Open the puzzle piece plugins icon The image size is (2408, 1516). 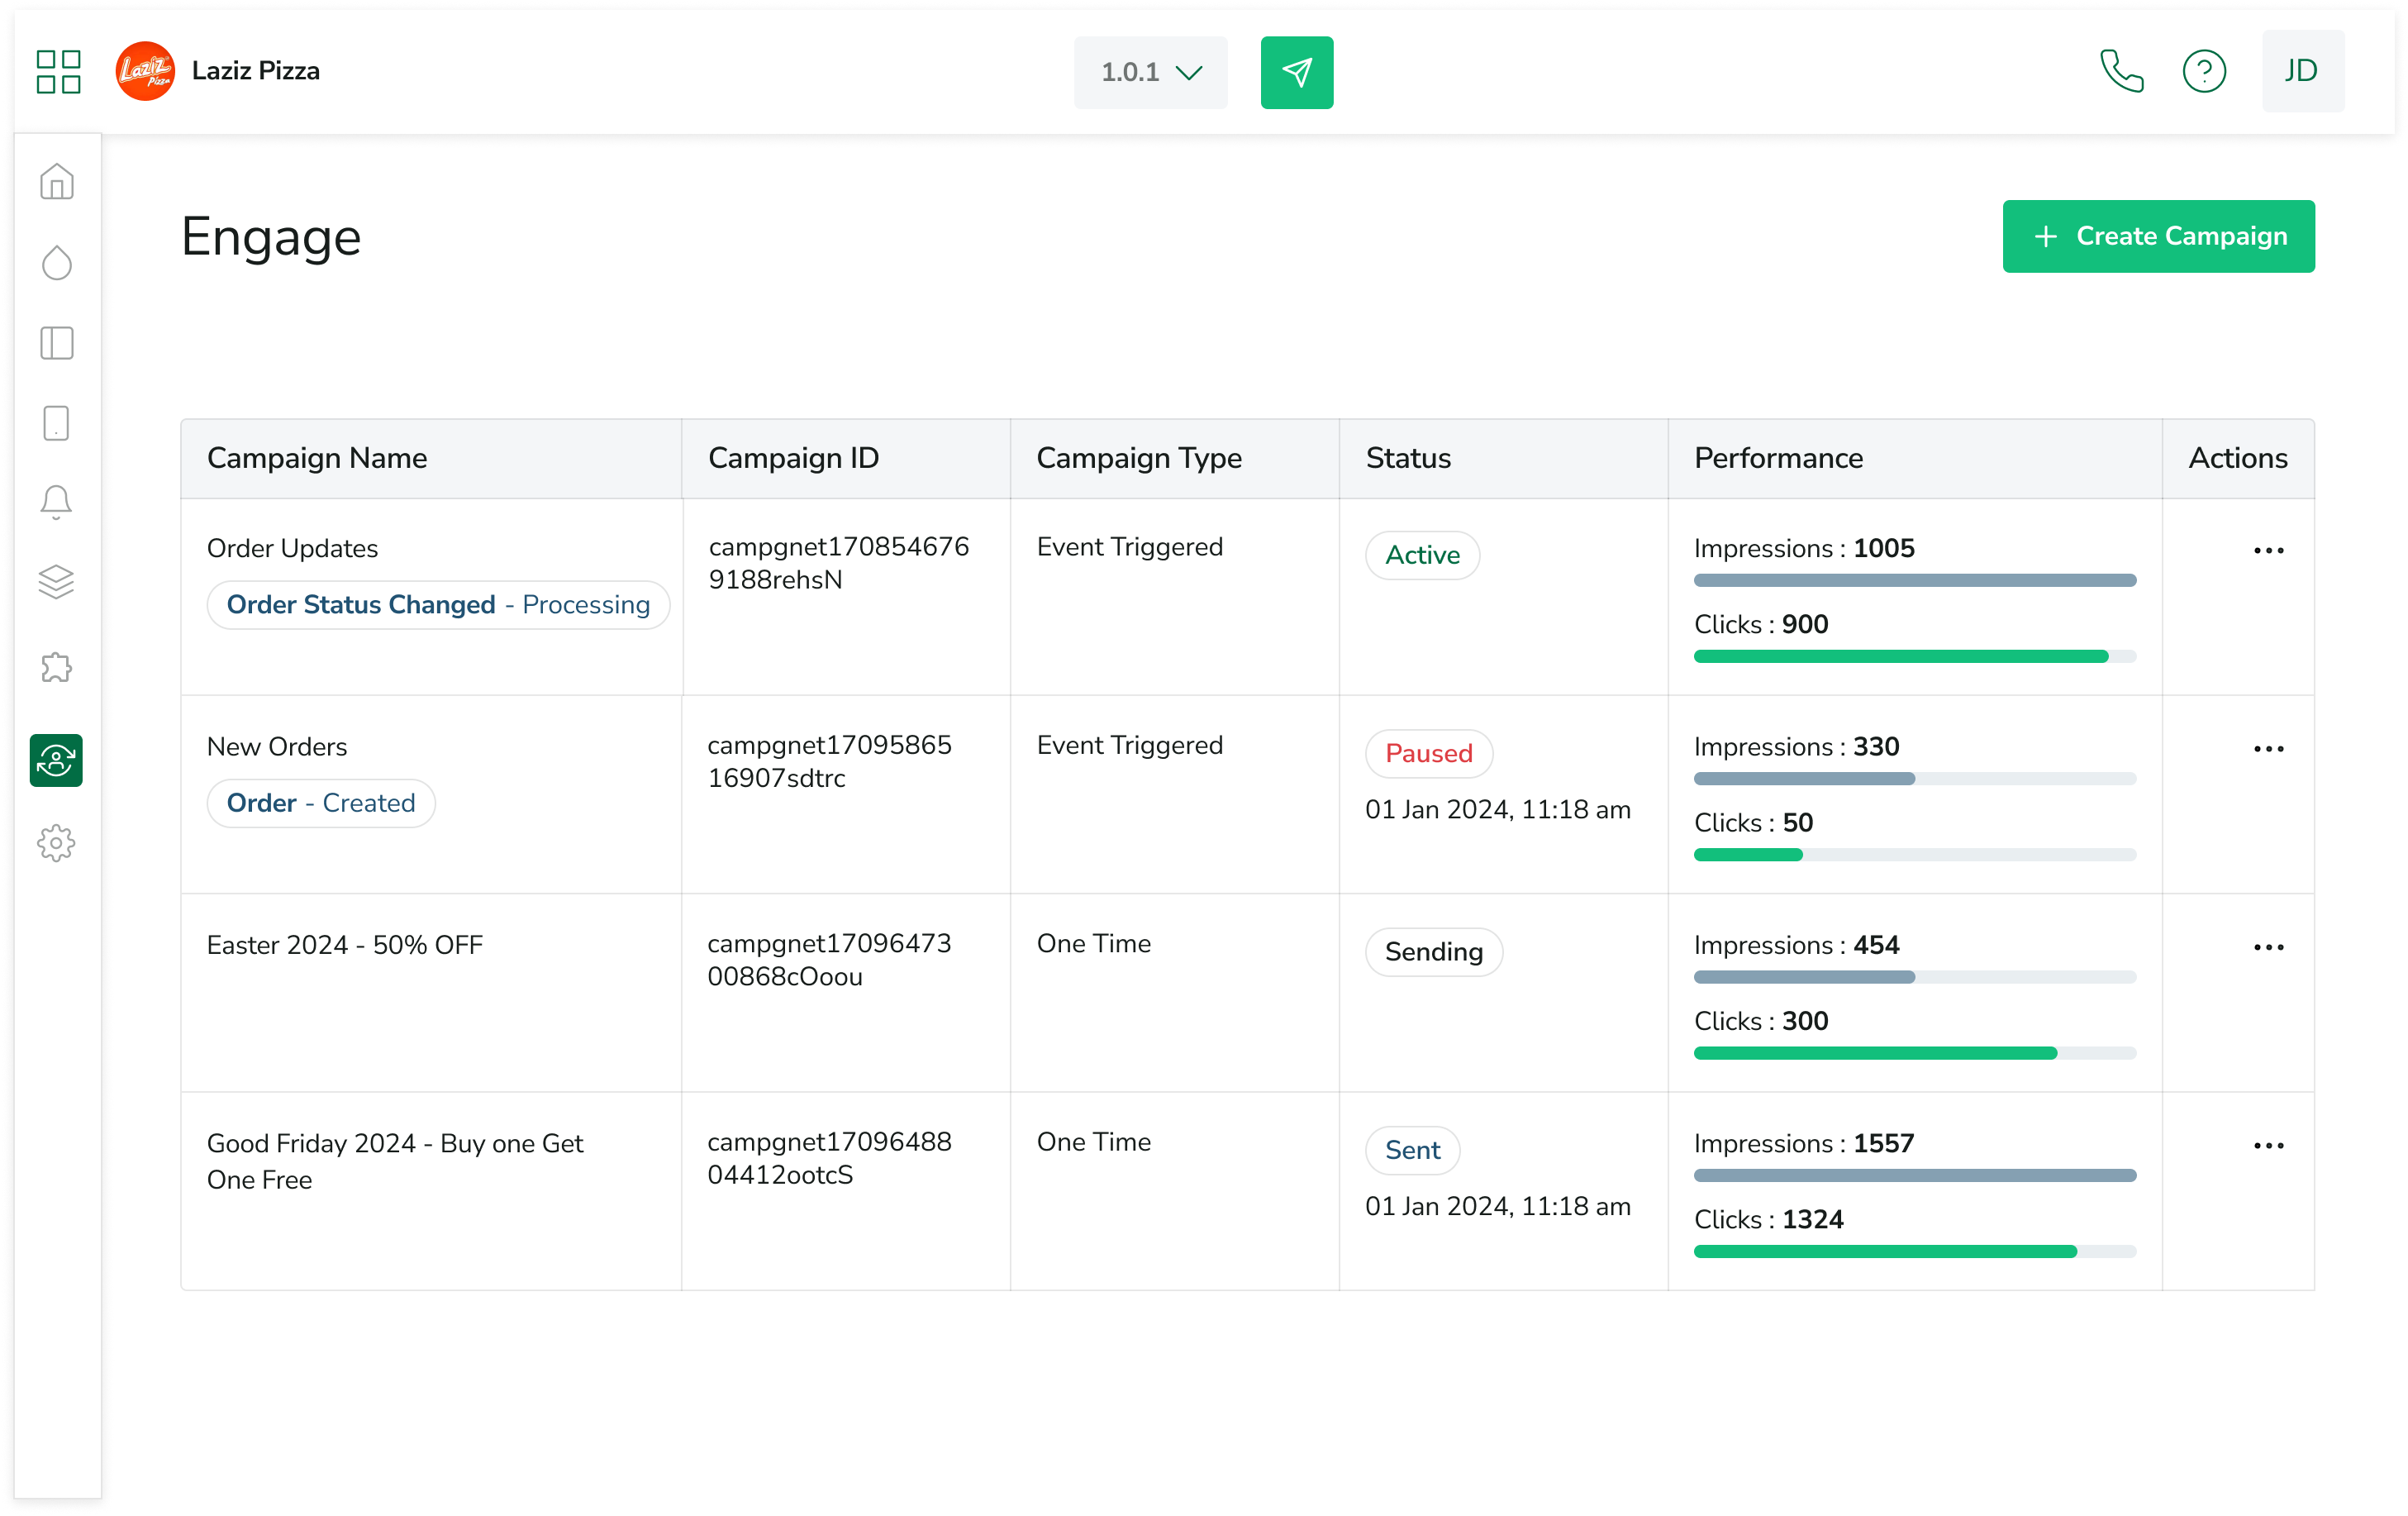[x=57, y=667]
